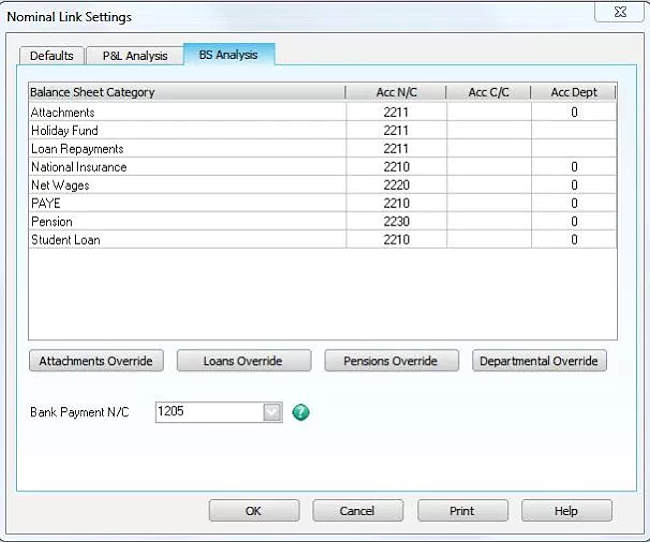
Task: Select the Attachments row
Action: tap(323, 112)
